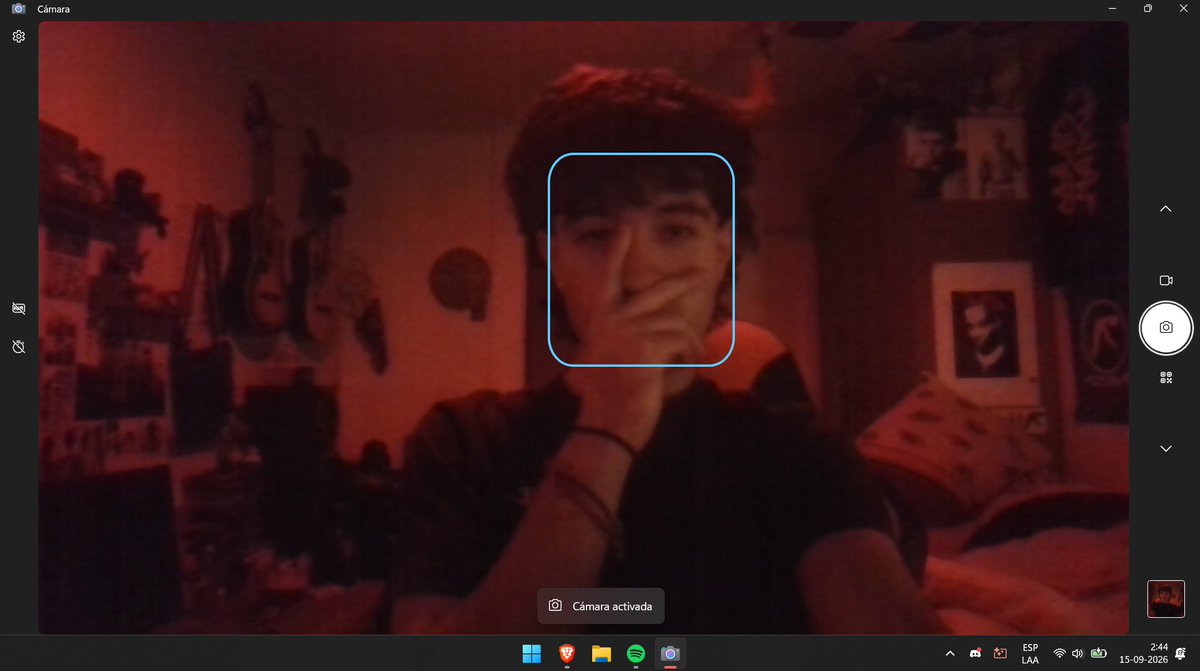Open Discord from the system tray
The image size is (1200, 671).
(x=975, y=653)
